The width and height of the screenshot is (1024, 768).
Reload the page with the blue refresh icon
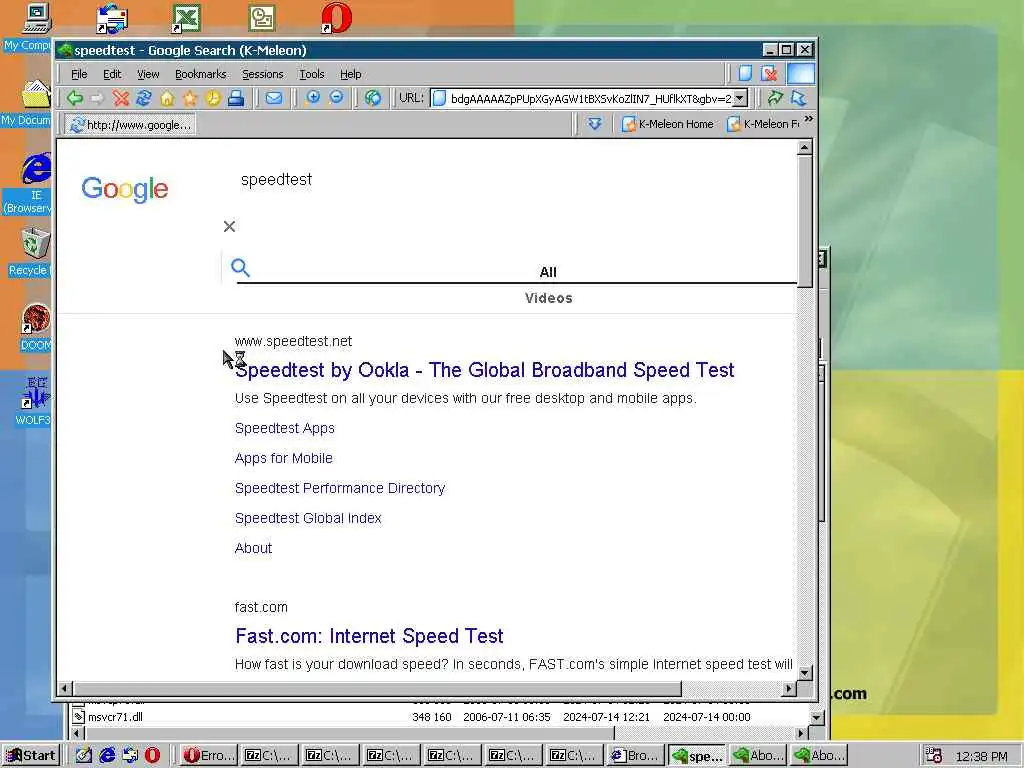[x=144, y=99]
